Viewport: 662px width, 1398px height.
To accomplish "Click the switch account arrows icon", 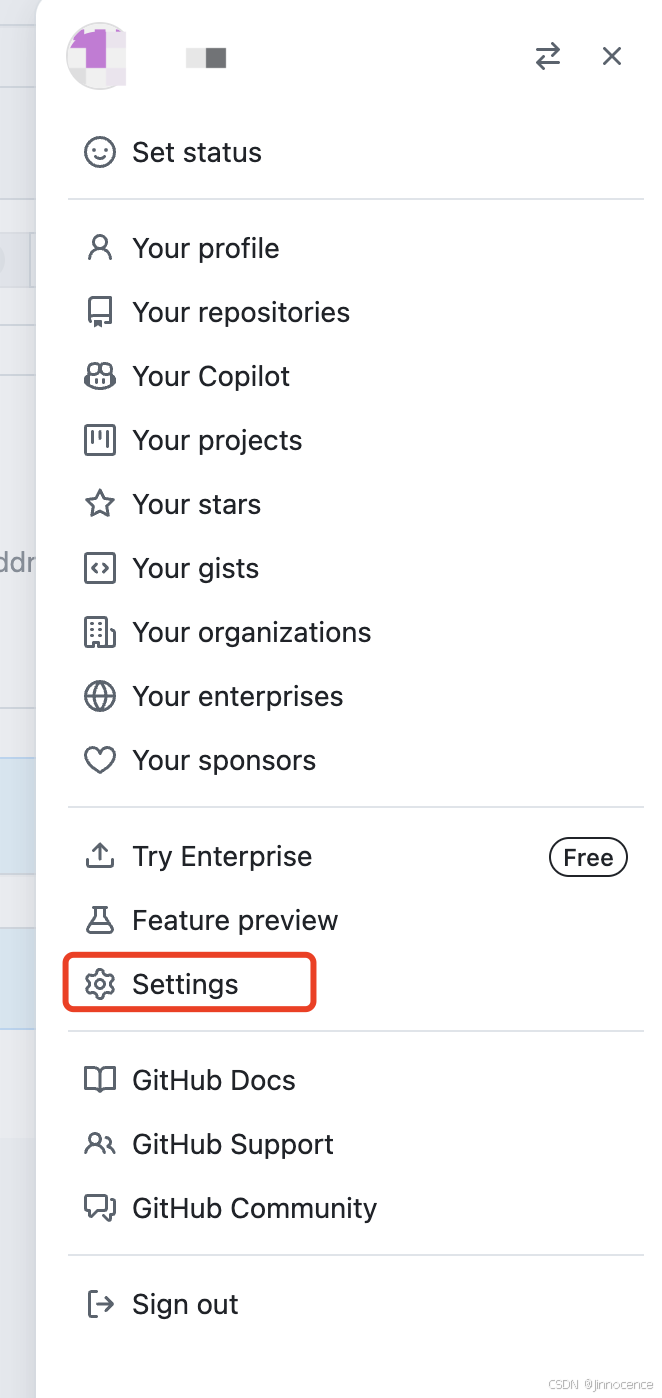I will click(548, 56).
